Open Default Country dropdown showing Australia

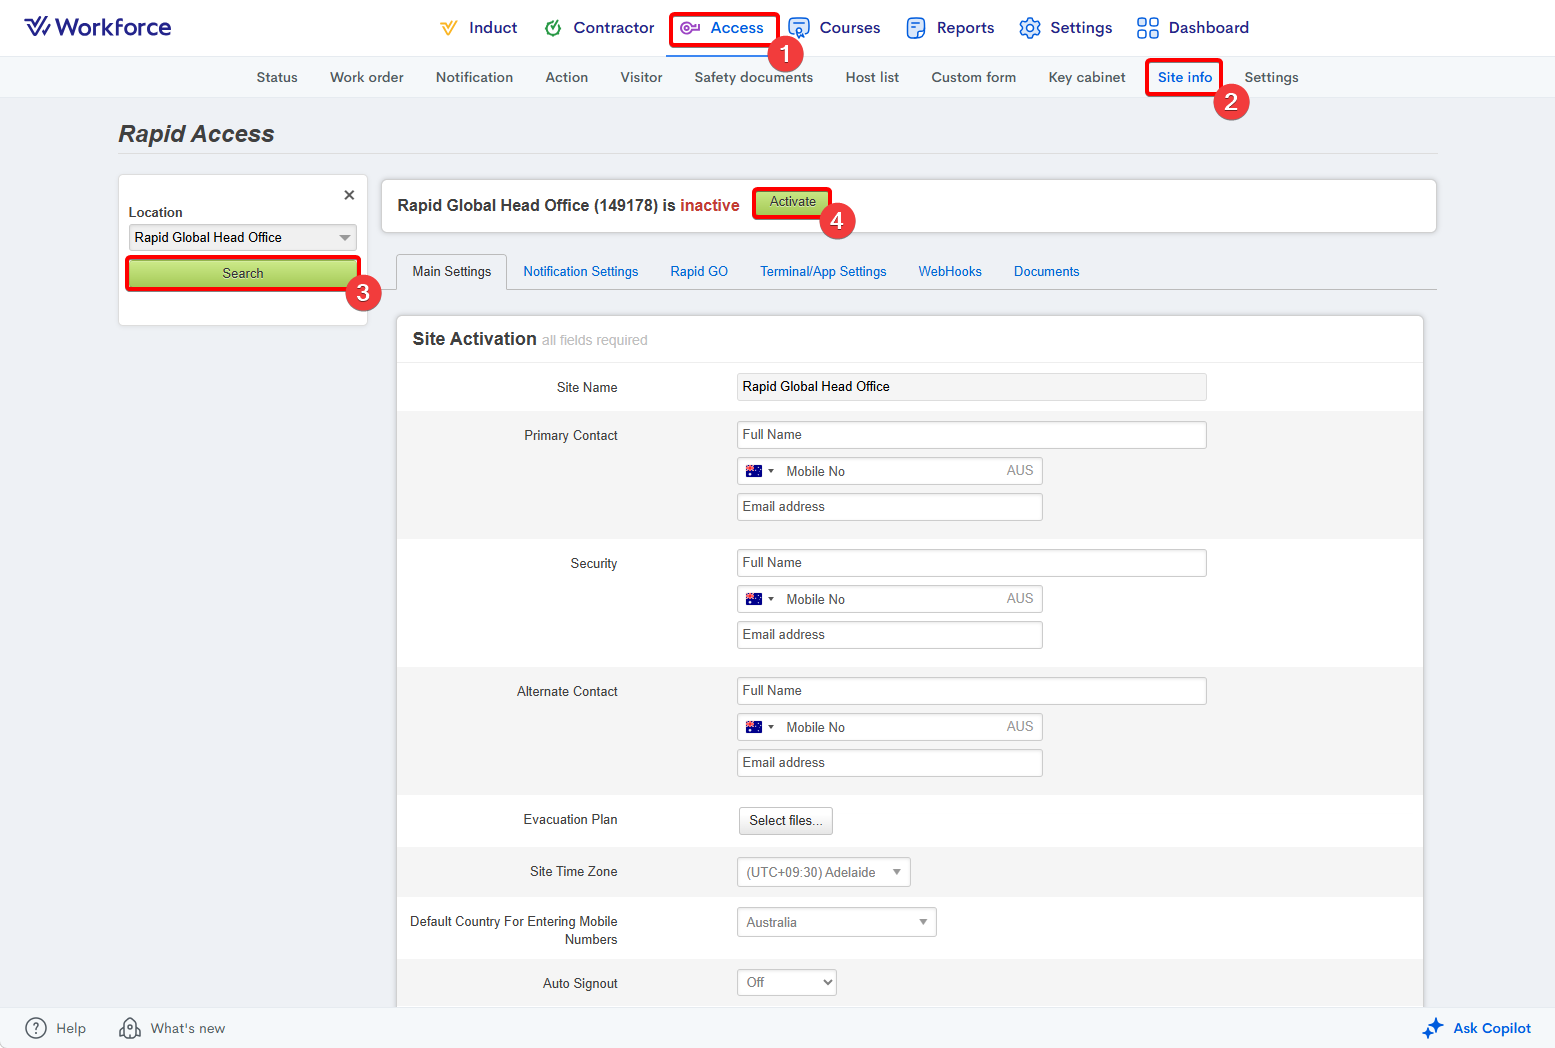pyautogui.click(x=837, y=922)
